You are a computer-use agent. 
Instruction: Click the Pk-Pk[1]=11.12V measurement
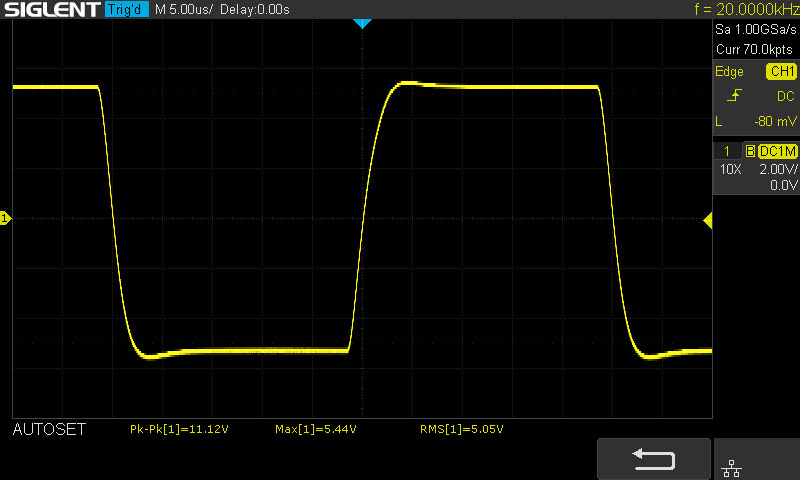click(x=179, y=429)
